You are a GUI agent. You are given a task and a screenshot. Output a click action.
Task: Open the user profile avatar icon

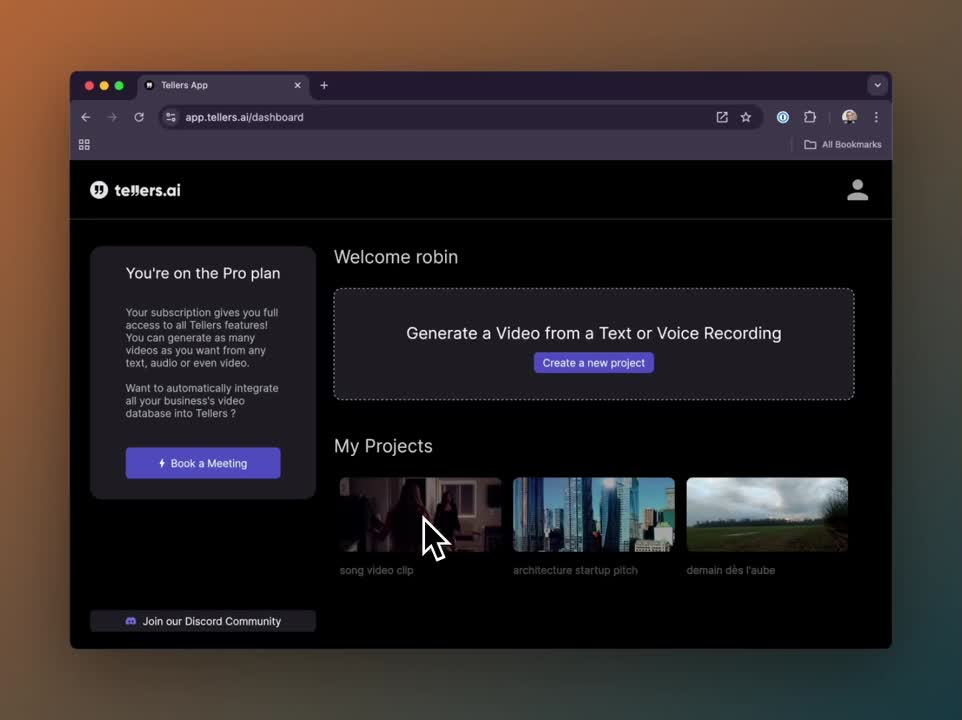pos(857,190)
